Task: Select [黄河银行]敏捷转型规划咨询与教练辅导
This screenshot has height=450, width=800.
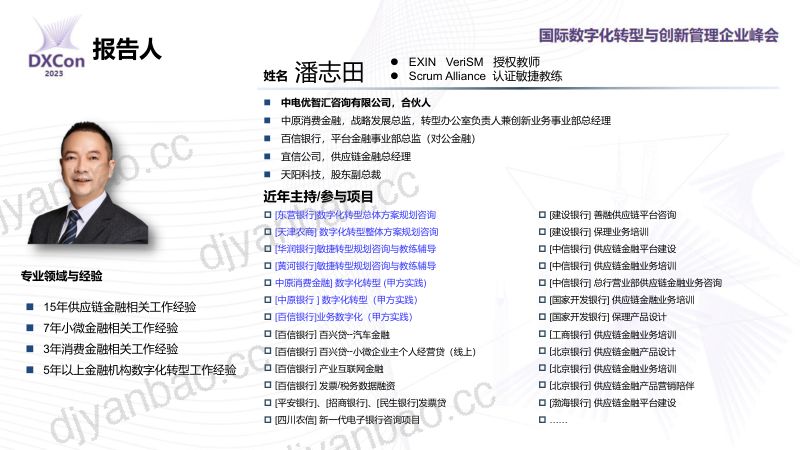Action: [355, 266]
